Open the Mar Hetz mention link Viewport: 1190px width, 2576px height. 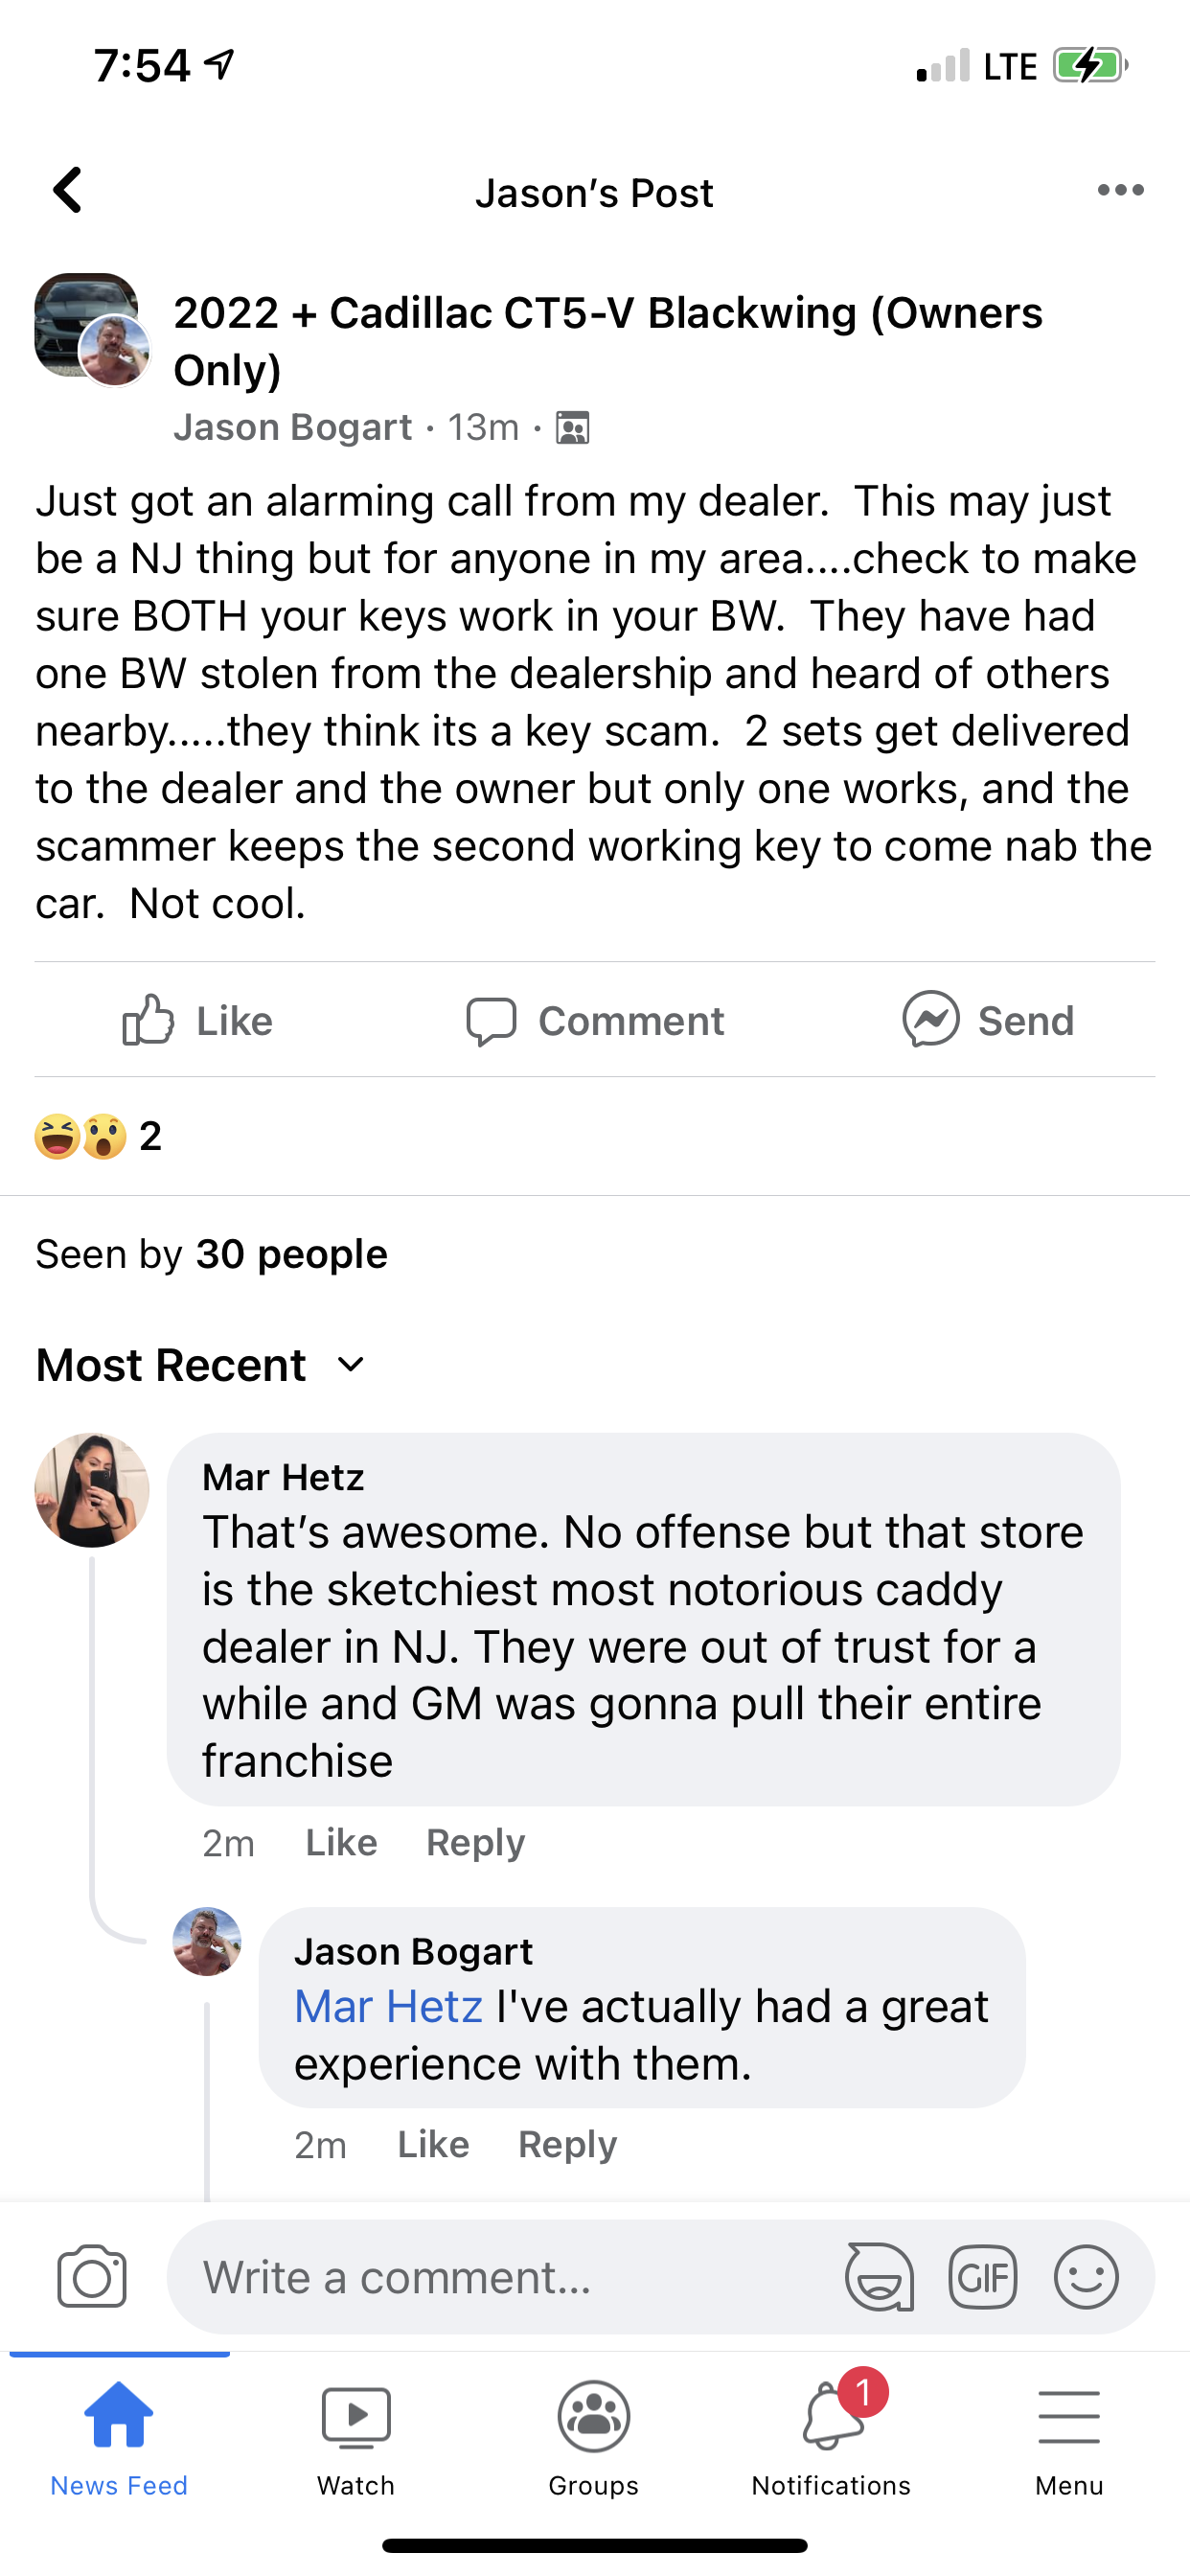click(388, 2007)
